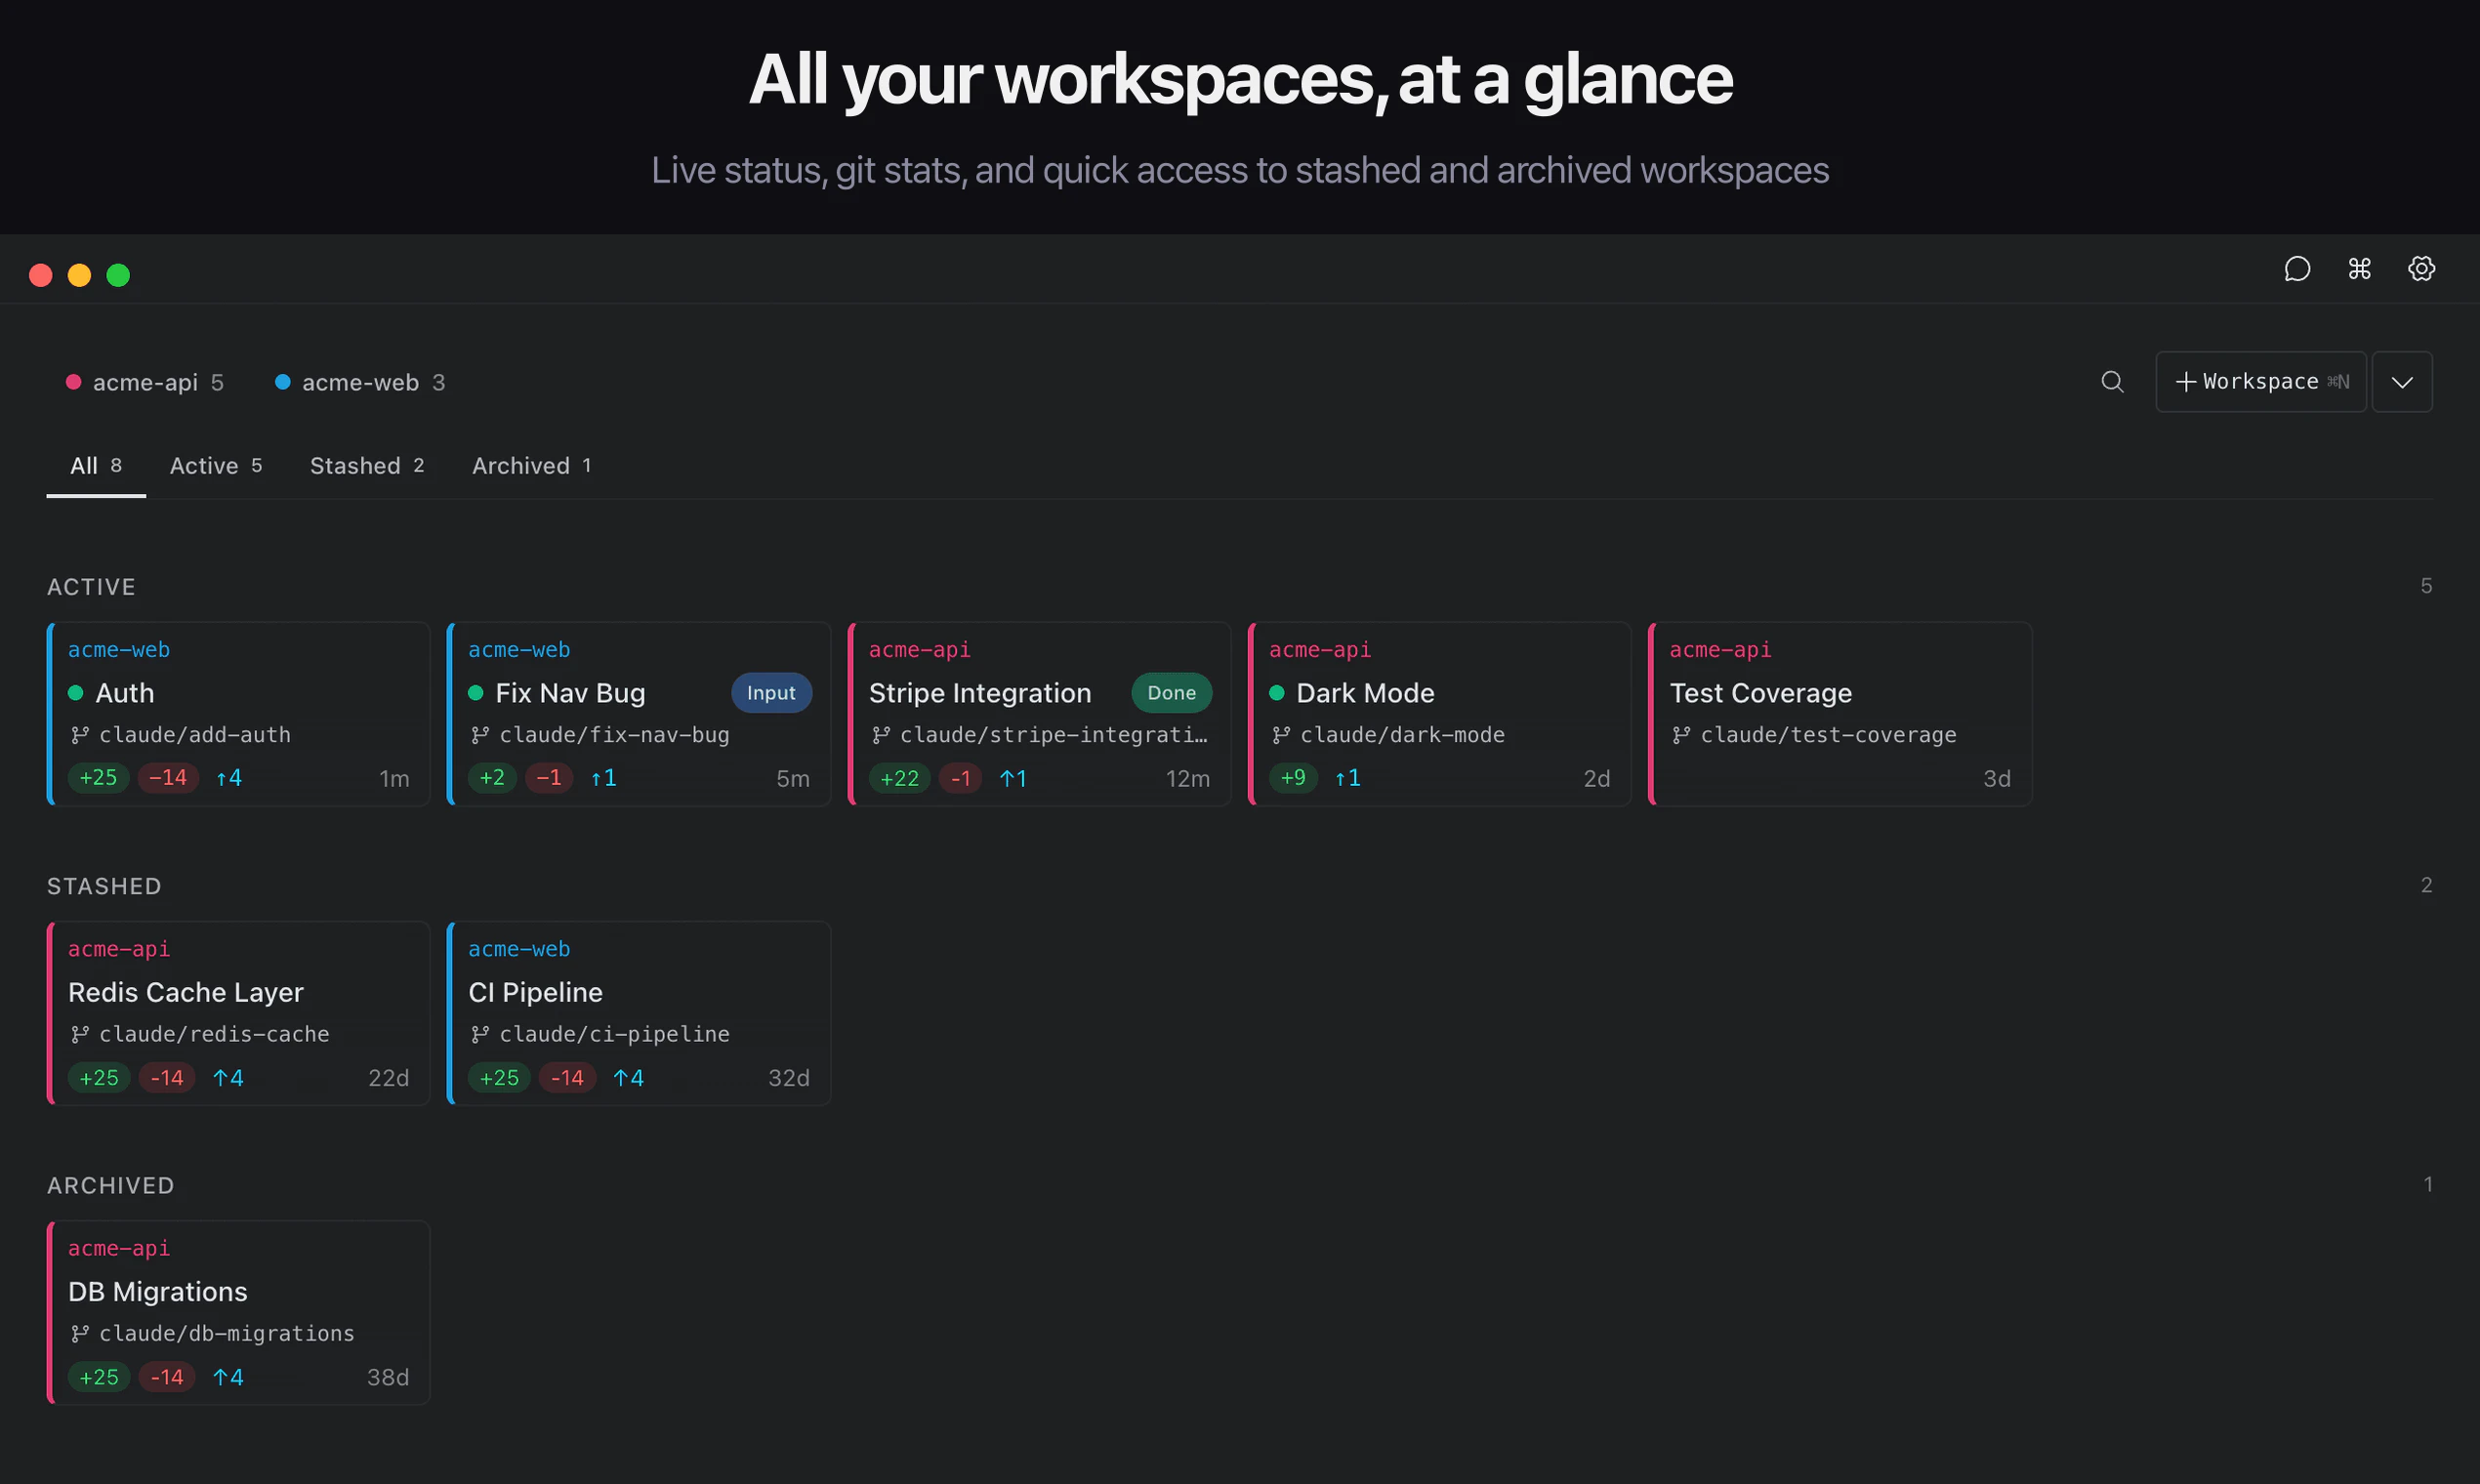Switch to the Archived tab
The image size is (2480, 1484).
click(531, 466)
